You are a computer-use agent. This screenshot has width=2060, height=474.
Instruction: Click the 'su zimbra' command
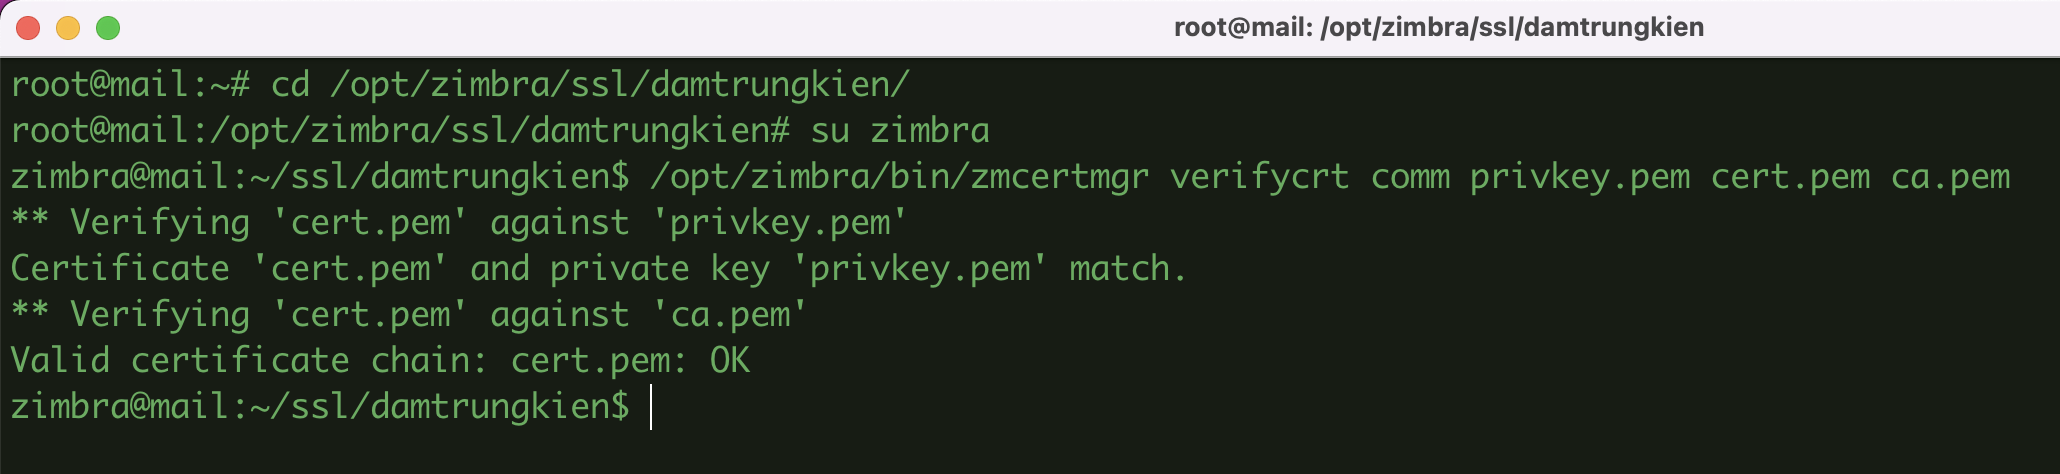tap(900, 131)
